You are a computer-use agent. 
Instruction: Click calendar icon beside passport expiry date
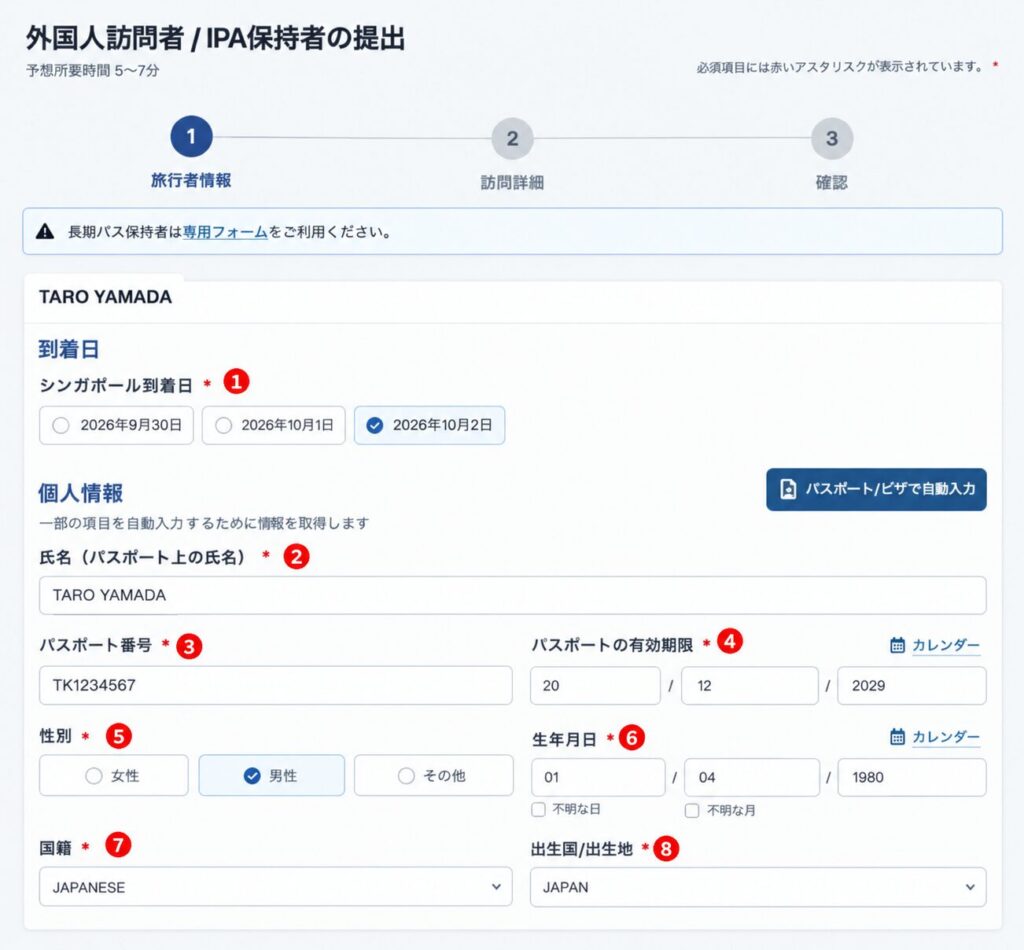pos(897,645)
